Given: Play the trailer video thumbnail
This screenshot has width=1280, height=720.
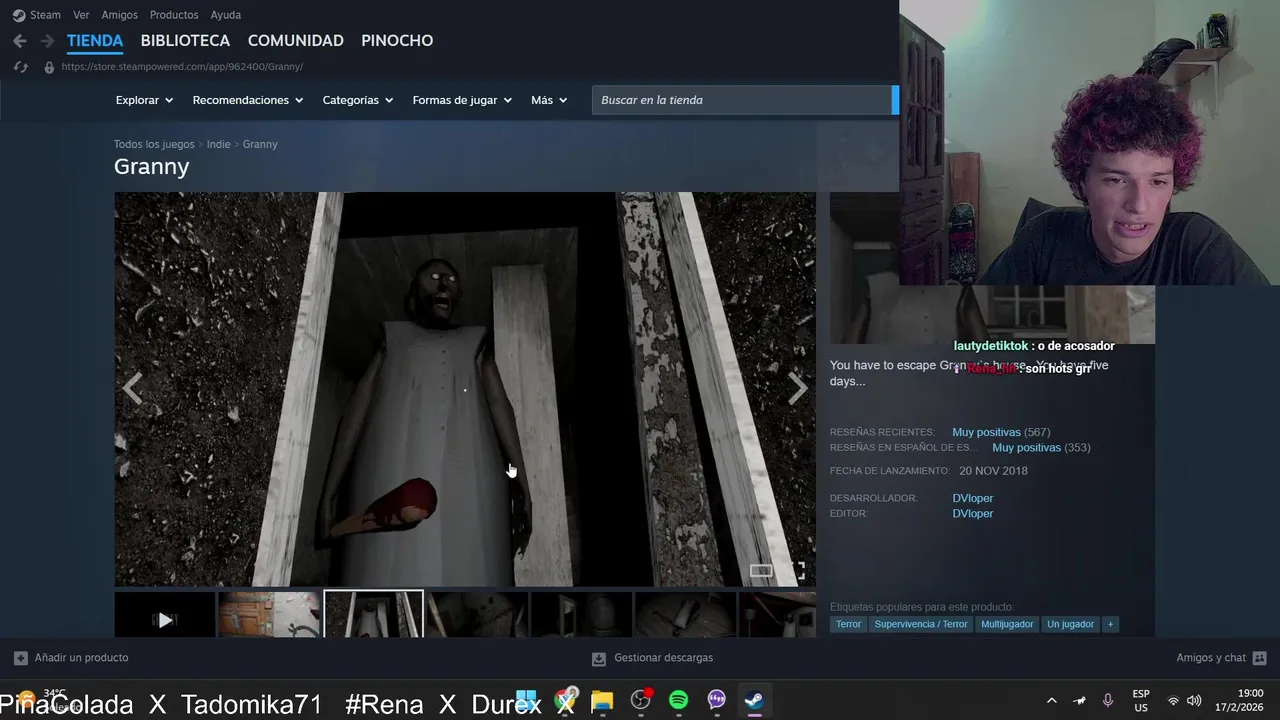Looking at the screenshot, I should click(x=165, y=614).
